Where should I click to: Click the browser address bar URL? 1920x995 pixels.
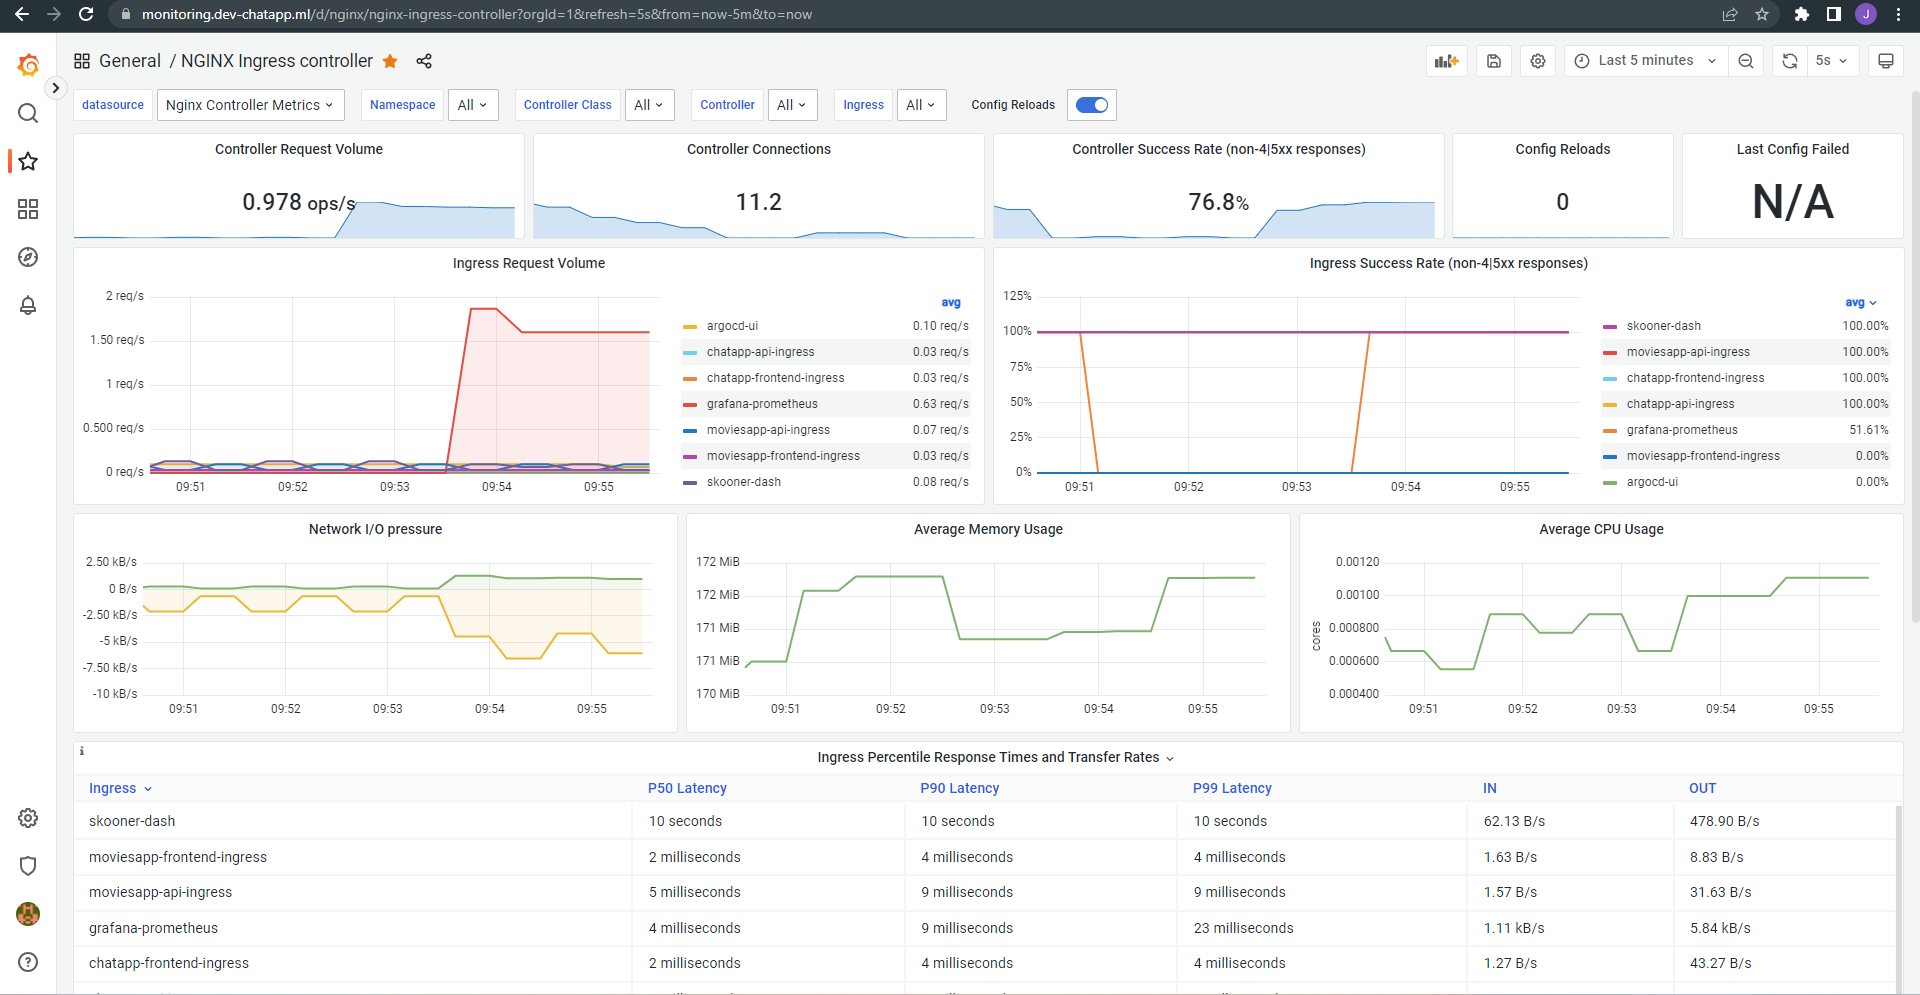click(477, 14)
